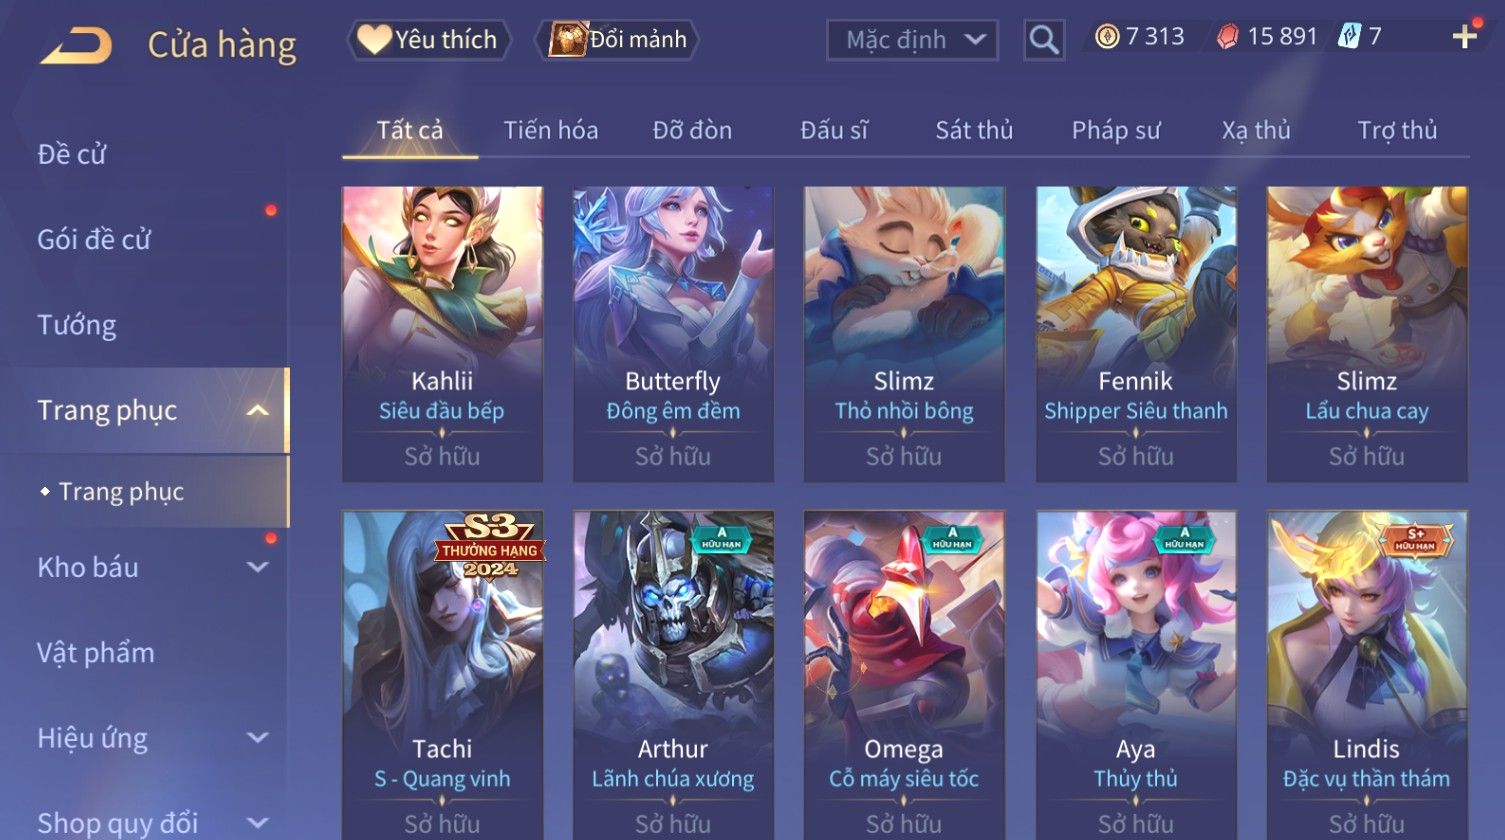This screenshot has width=1505, height=840.
Task: Switch to the Pháp sư tab
Action: pos(1116,130)
